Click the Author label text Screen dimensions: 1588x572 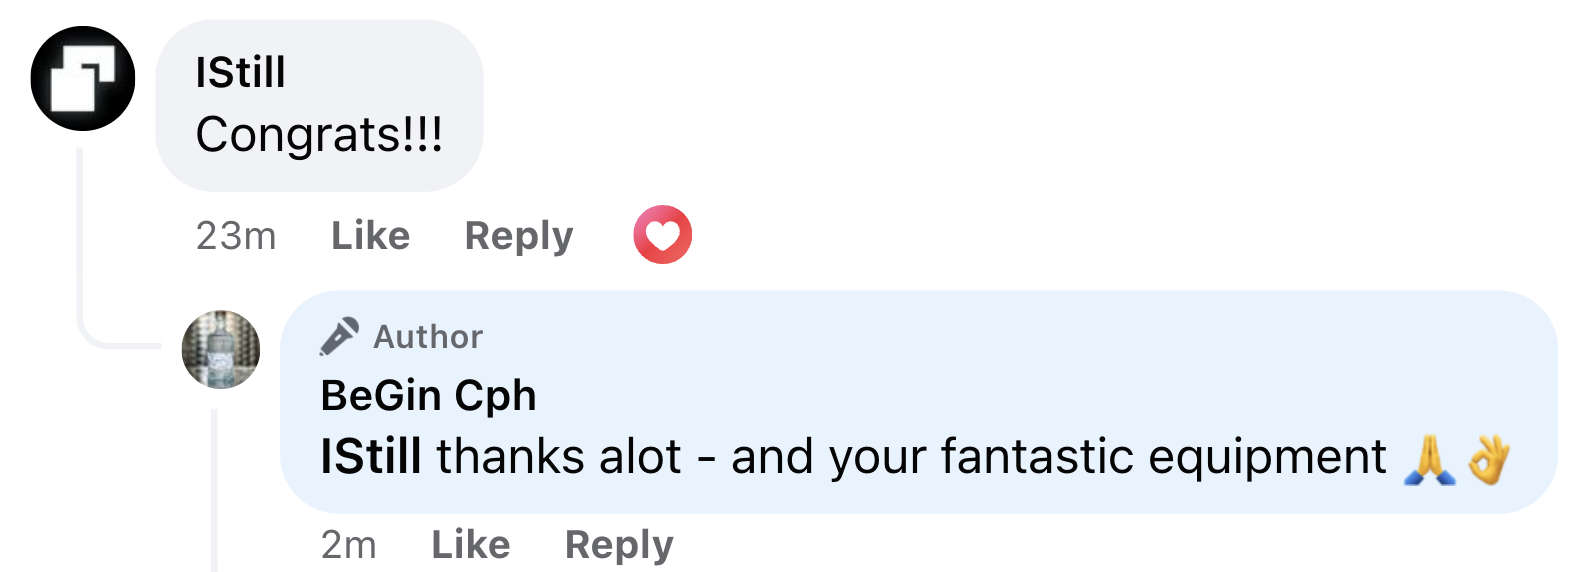tap(428, 337)
